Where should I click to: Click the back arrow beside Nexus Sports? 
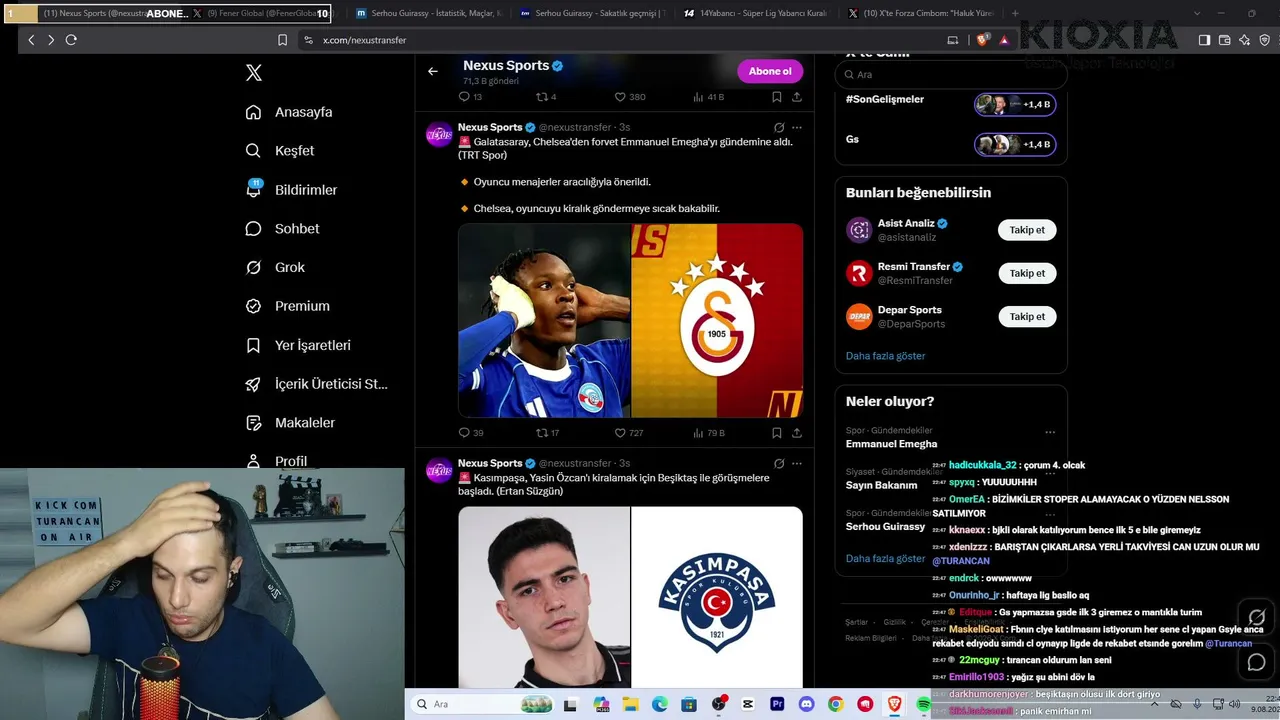coord(433,71)
